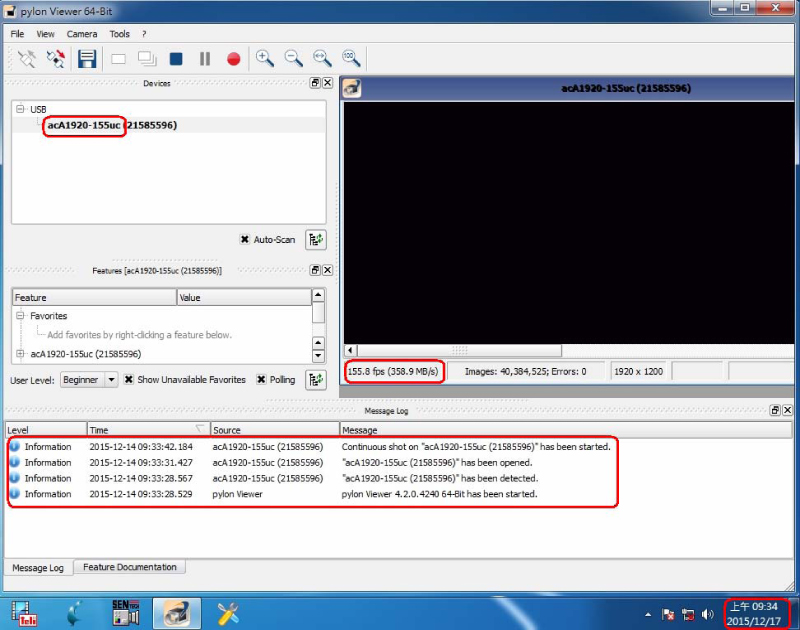Click the close camera connection icon

(x=56, y=59)
